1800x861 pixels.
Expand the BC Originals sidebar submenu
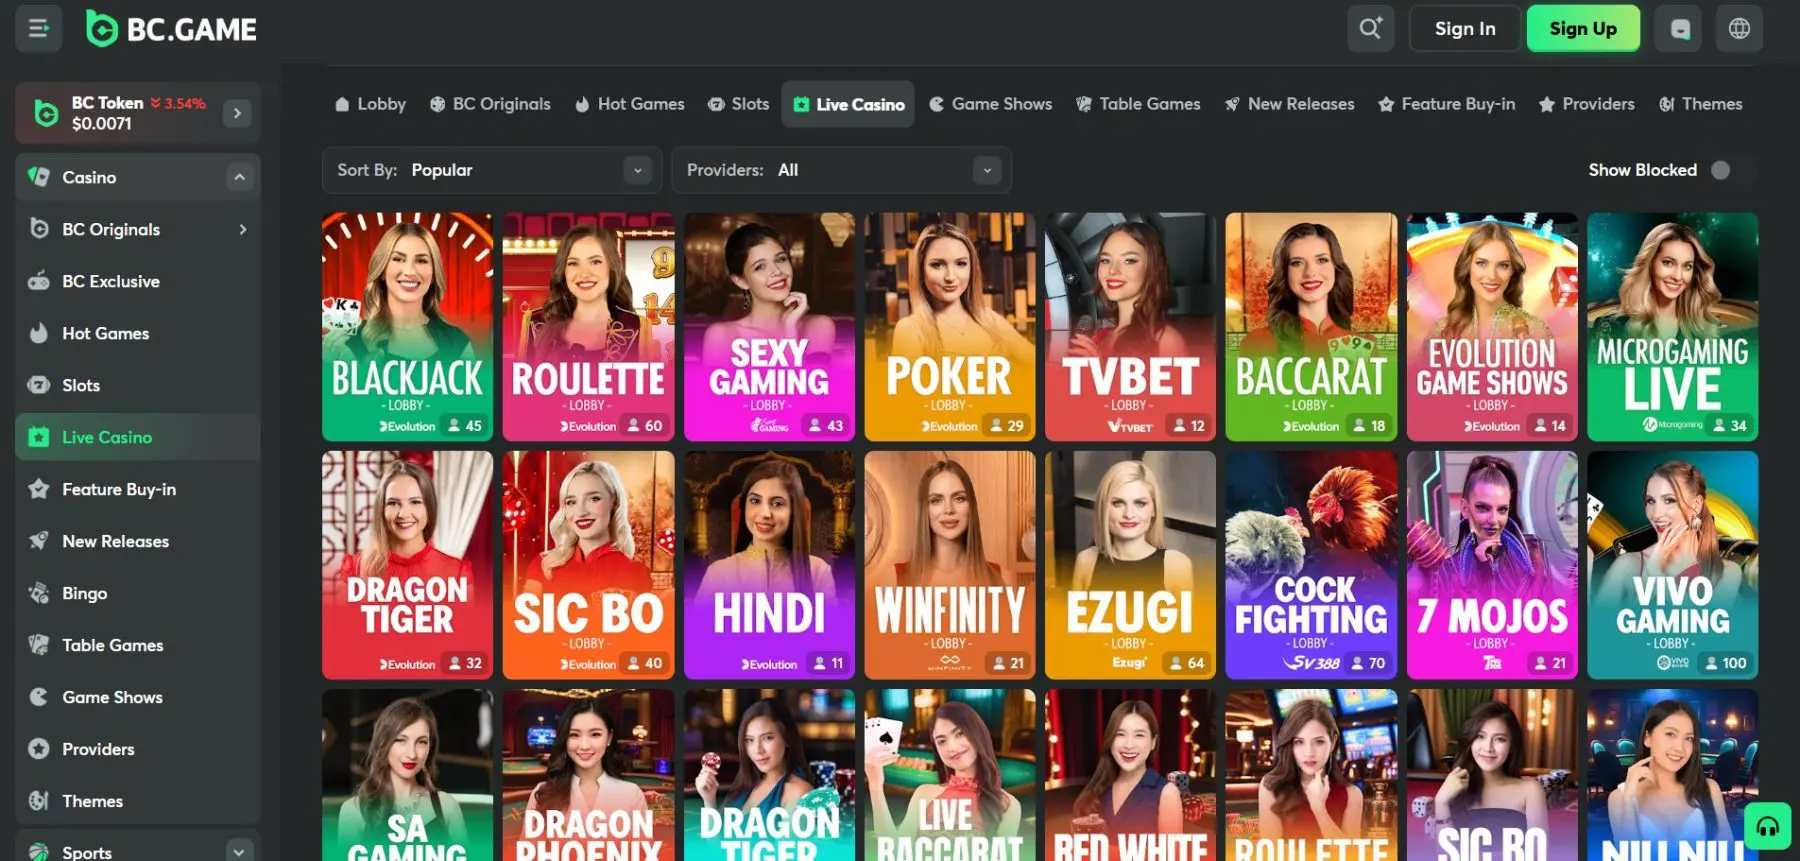(x=242, y=229)
